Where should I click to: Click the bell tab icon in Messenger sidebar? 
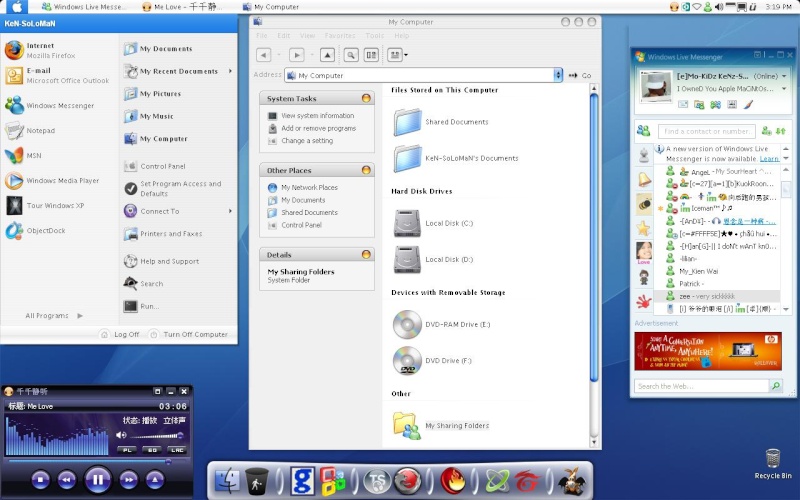pos(644,179)
